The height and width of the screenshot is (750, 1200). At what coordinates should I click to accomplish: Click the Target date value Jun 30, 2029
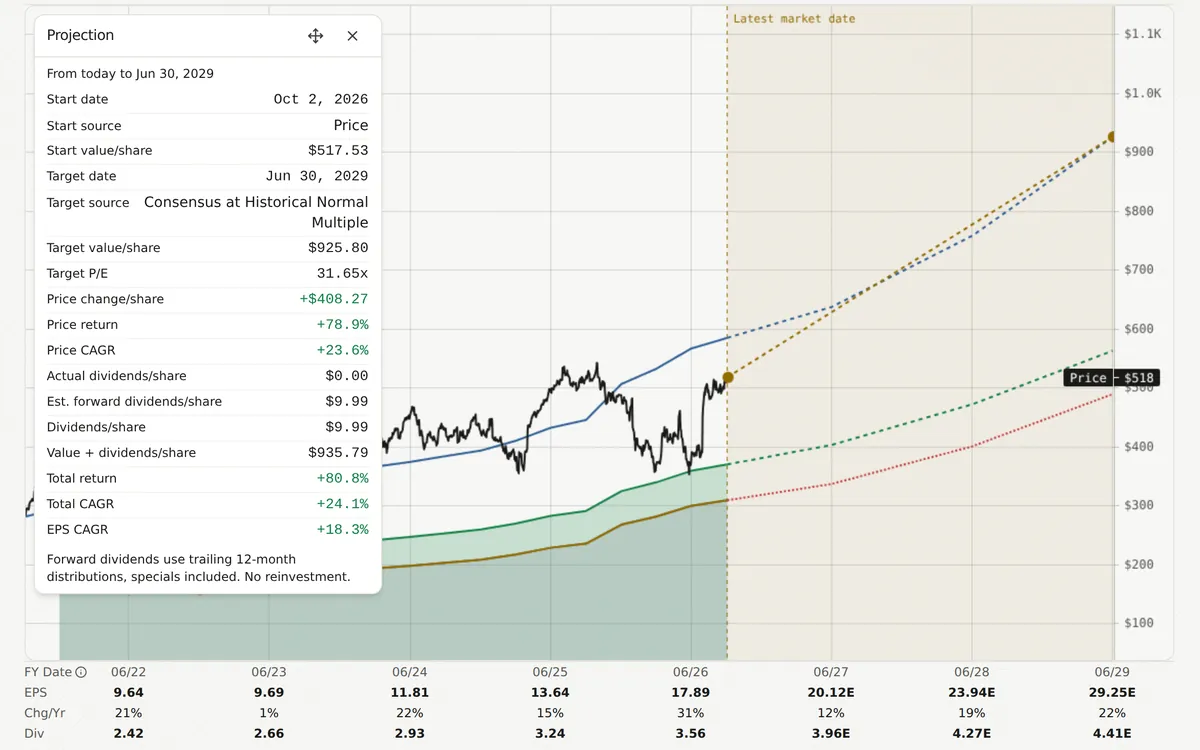tap(316, 176)
